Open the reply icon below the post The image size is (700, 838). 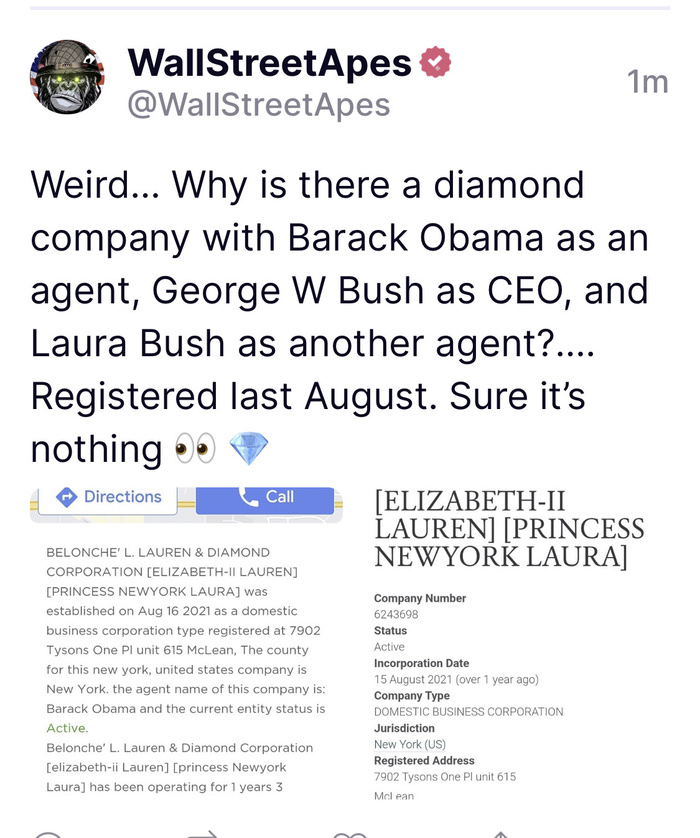(50, 834)
